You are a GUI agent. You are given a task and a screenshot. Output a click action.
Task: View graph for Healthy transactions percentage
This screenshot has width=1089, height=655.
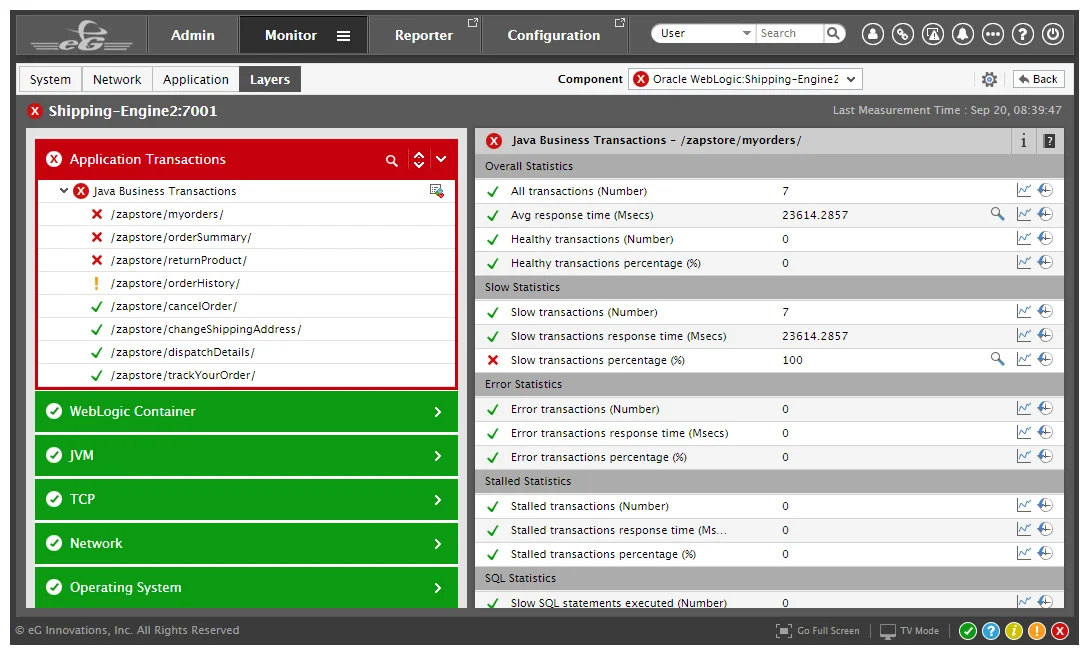pos(1024,262)
